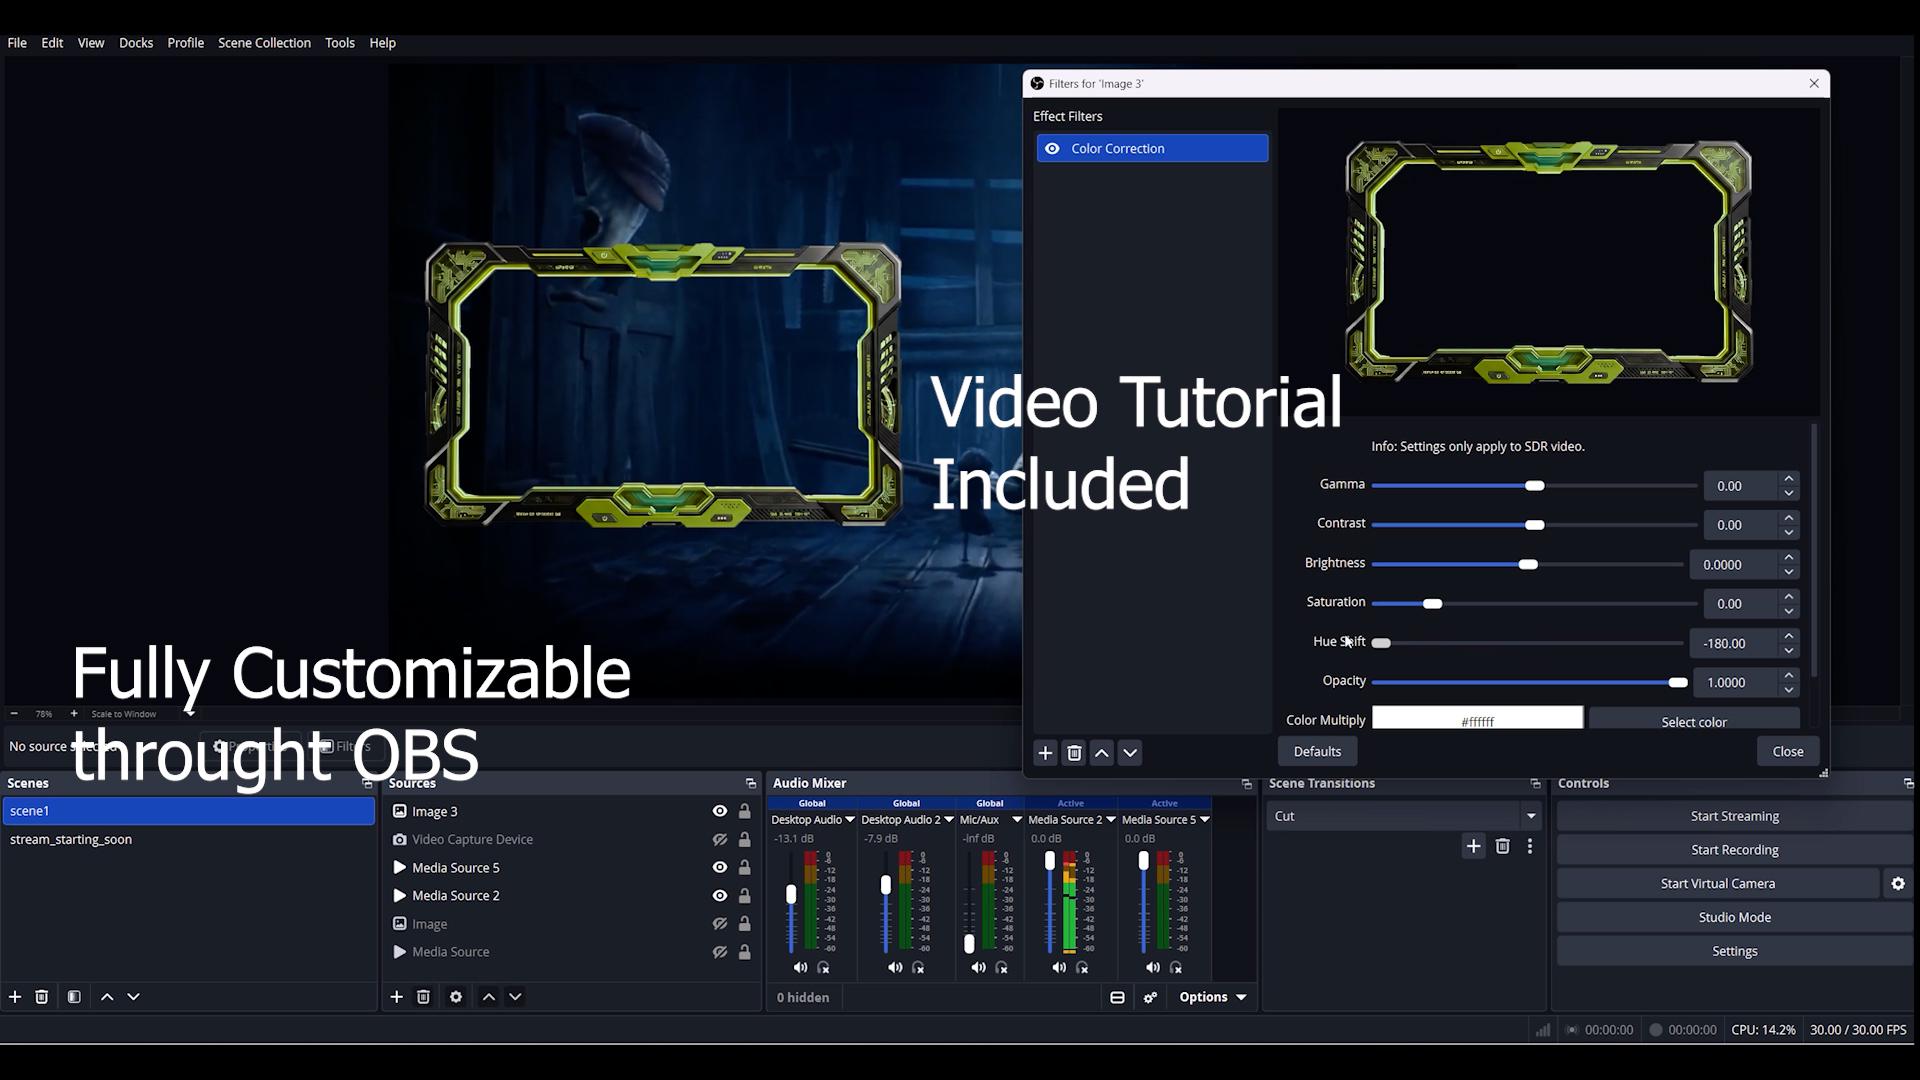Screen dimensions: 1920x1080
Task: Expand Desktop Audio 2 menu arrow
Action: 949,820
